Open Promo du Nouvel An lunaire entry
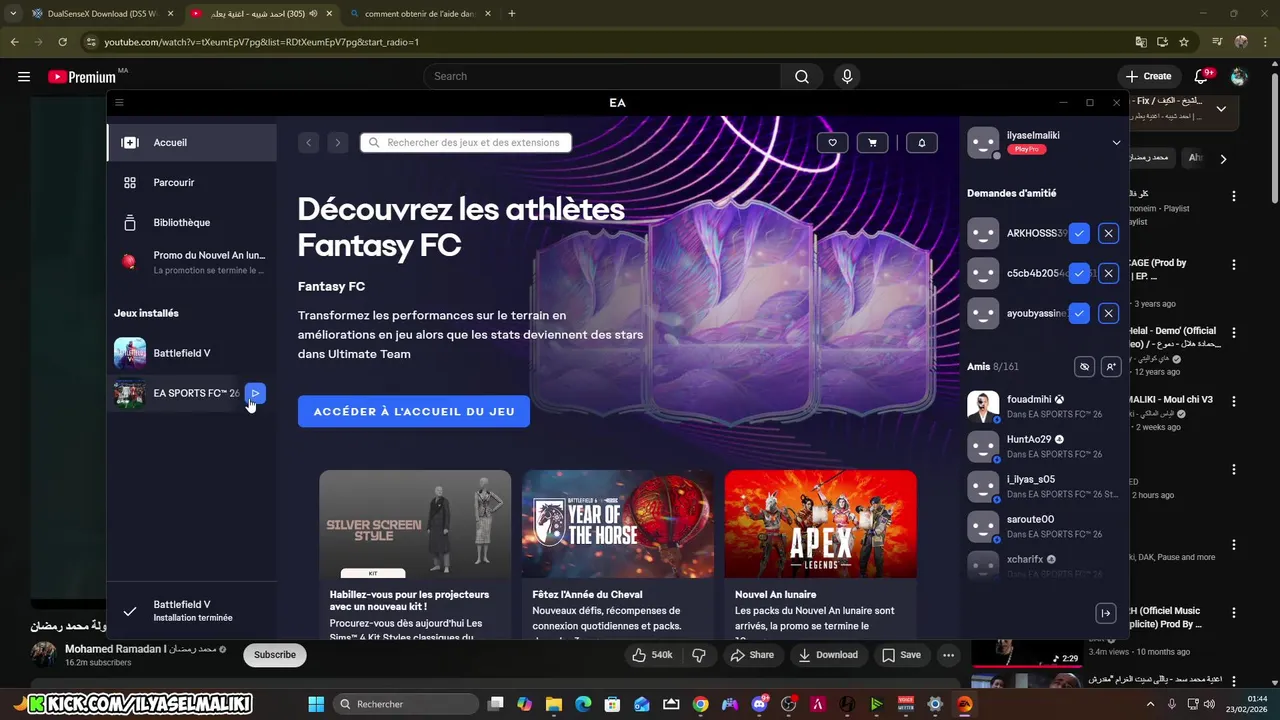Screen dimensions: 1280x720 click(192, 262)
